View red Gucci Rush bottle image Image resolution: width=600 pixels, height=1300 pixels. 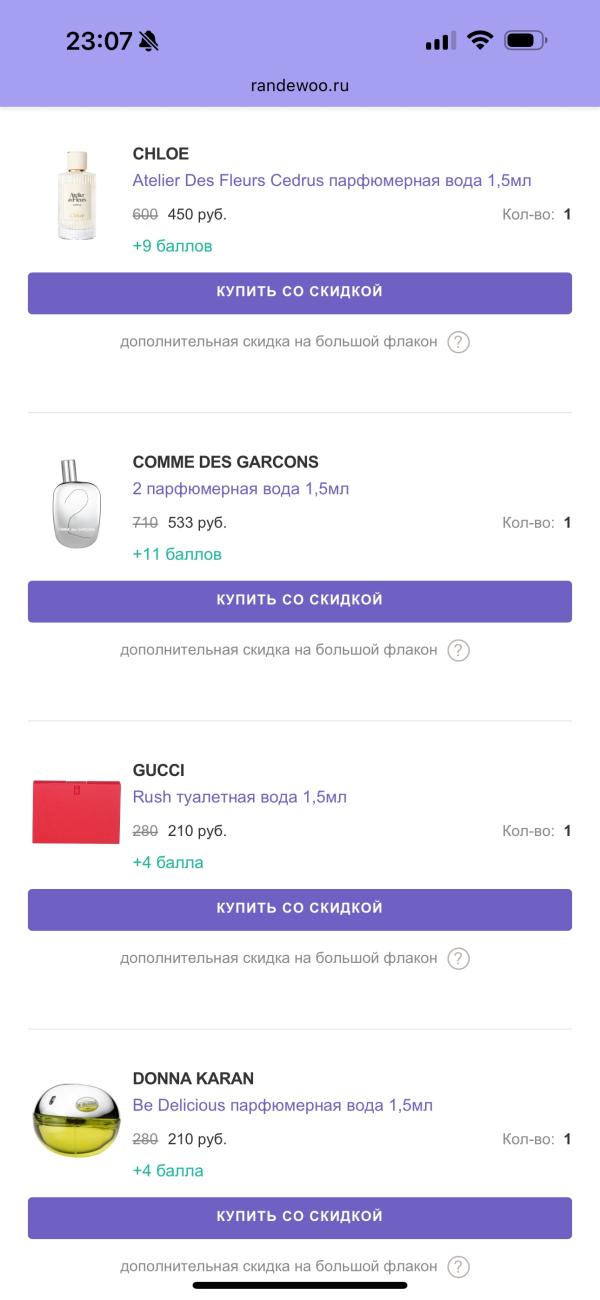point(76,810)
